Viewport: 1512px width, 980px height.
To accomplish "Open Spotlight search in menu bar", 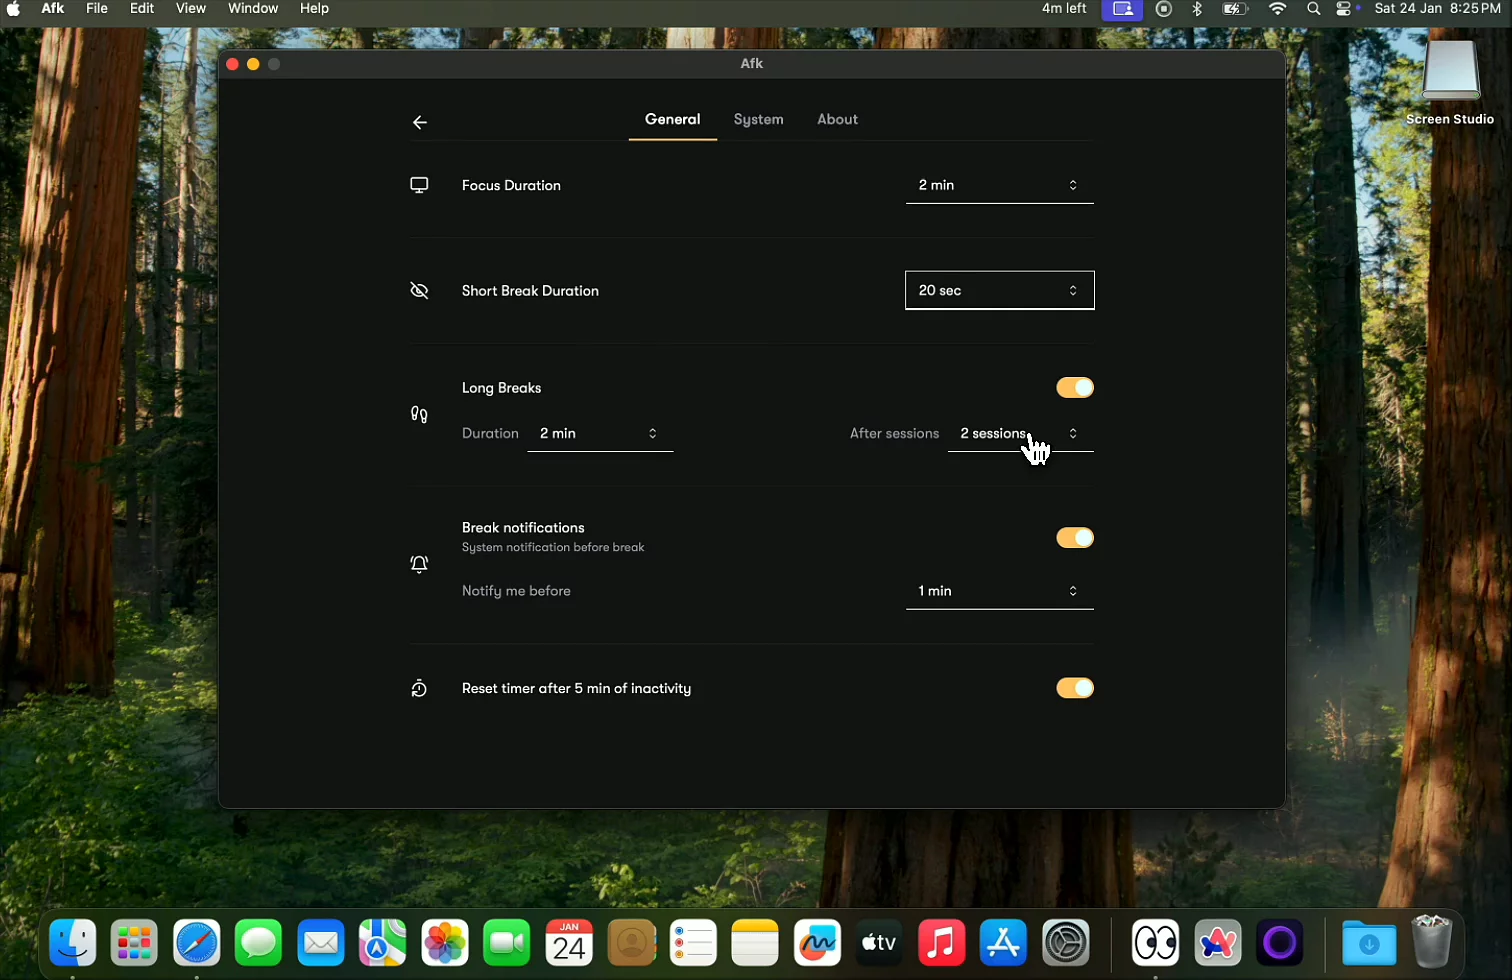I will [x=1313, y=9].
